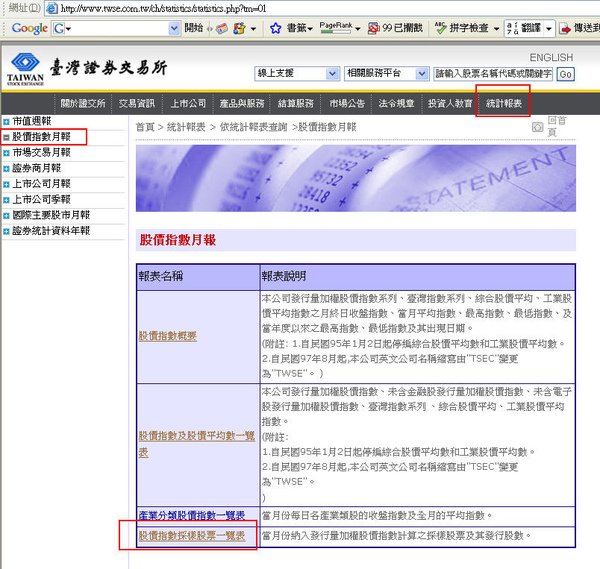Screen dimensions: 600x569
Task: Open the PageRank dropdown arrow
Action: [357, 29]
